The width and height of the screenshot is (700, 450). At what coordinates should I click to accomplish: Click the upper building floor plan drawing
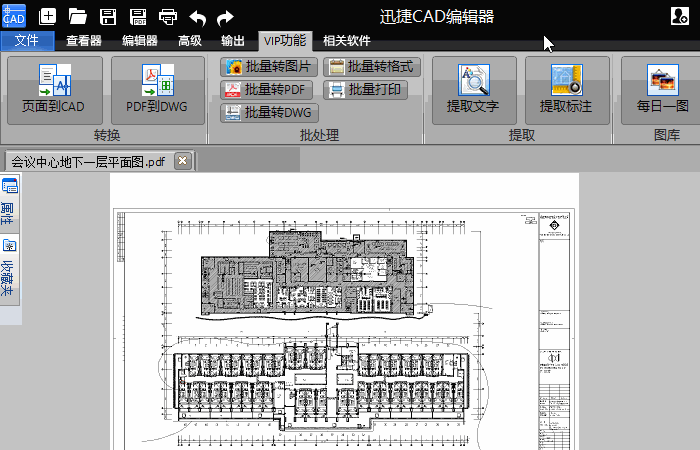coord(308,273)
